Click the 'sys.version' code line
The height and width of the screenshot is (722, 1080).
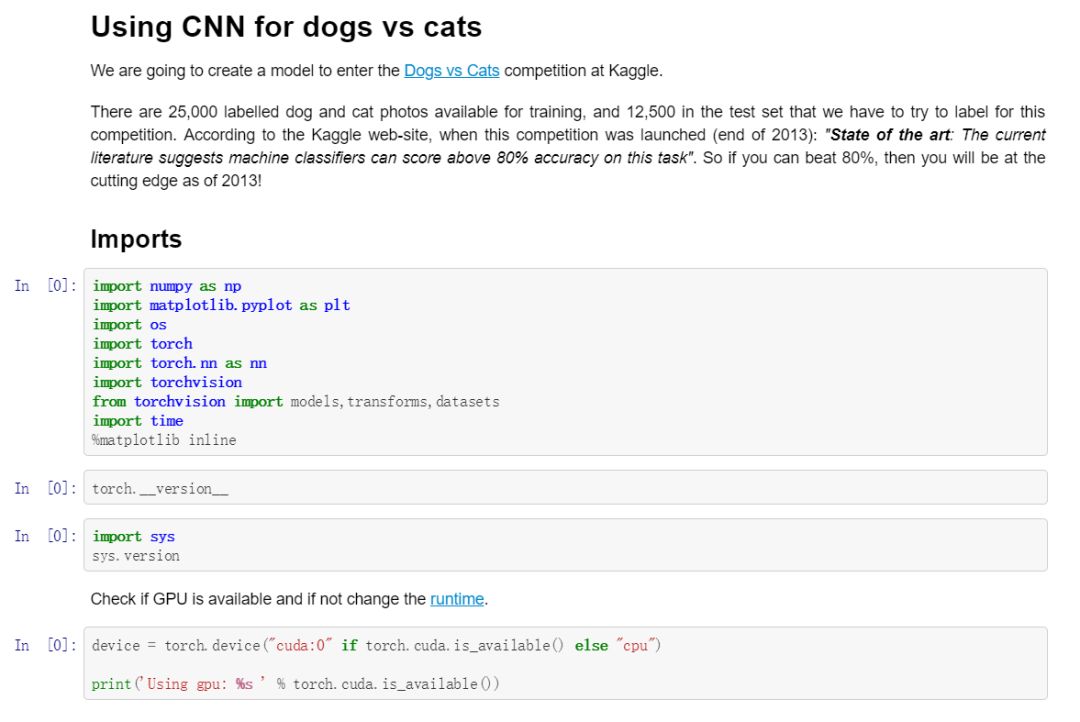click(136, 555)
